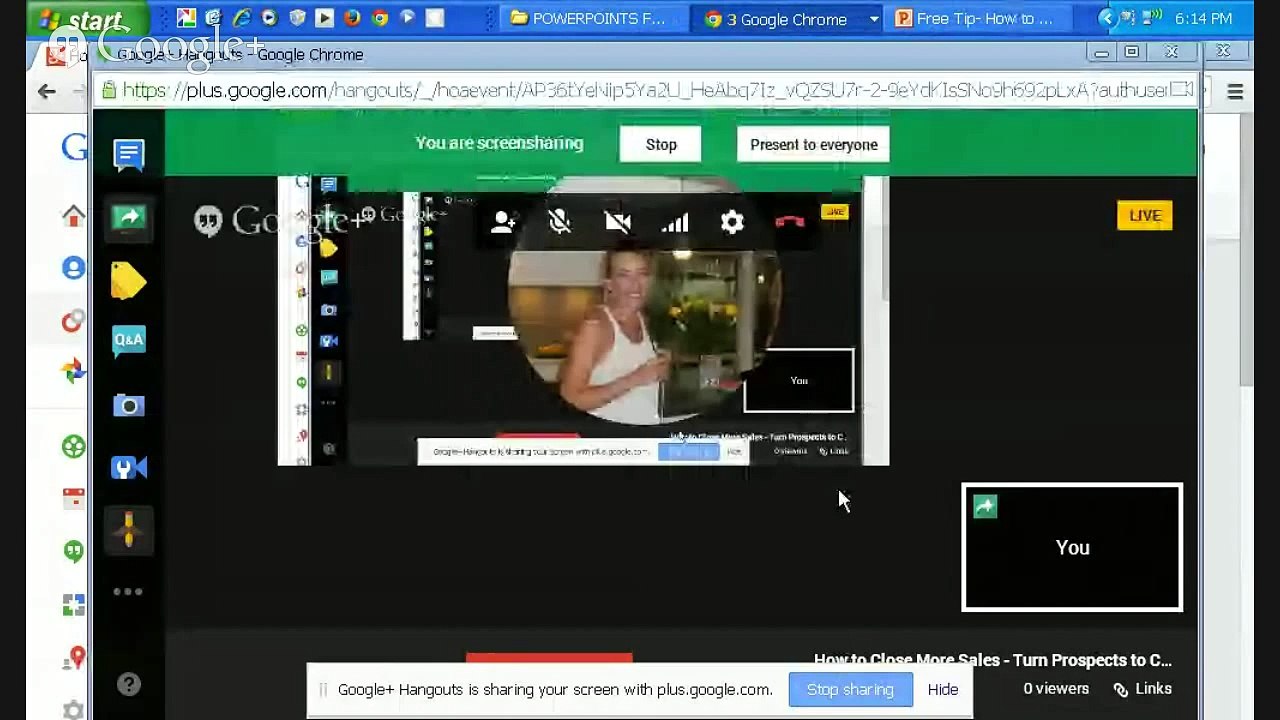Open the Capture camera app

(x=129, y=405)
